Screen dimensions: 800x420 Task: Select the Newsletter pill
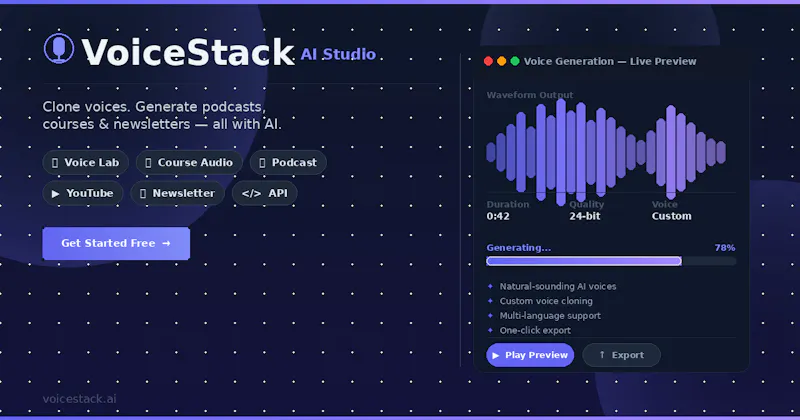click(x=178, y=193)
